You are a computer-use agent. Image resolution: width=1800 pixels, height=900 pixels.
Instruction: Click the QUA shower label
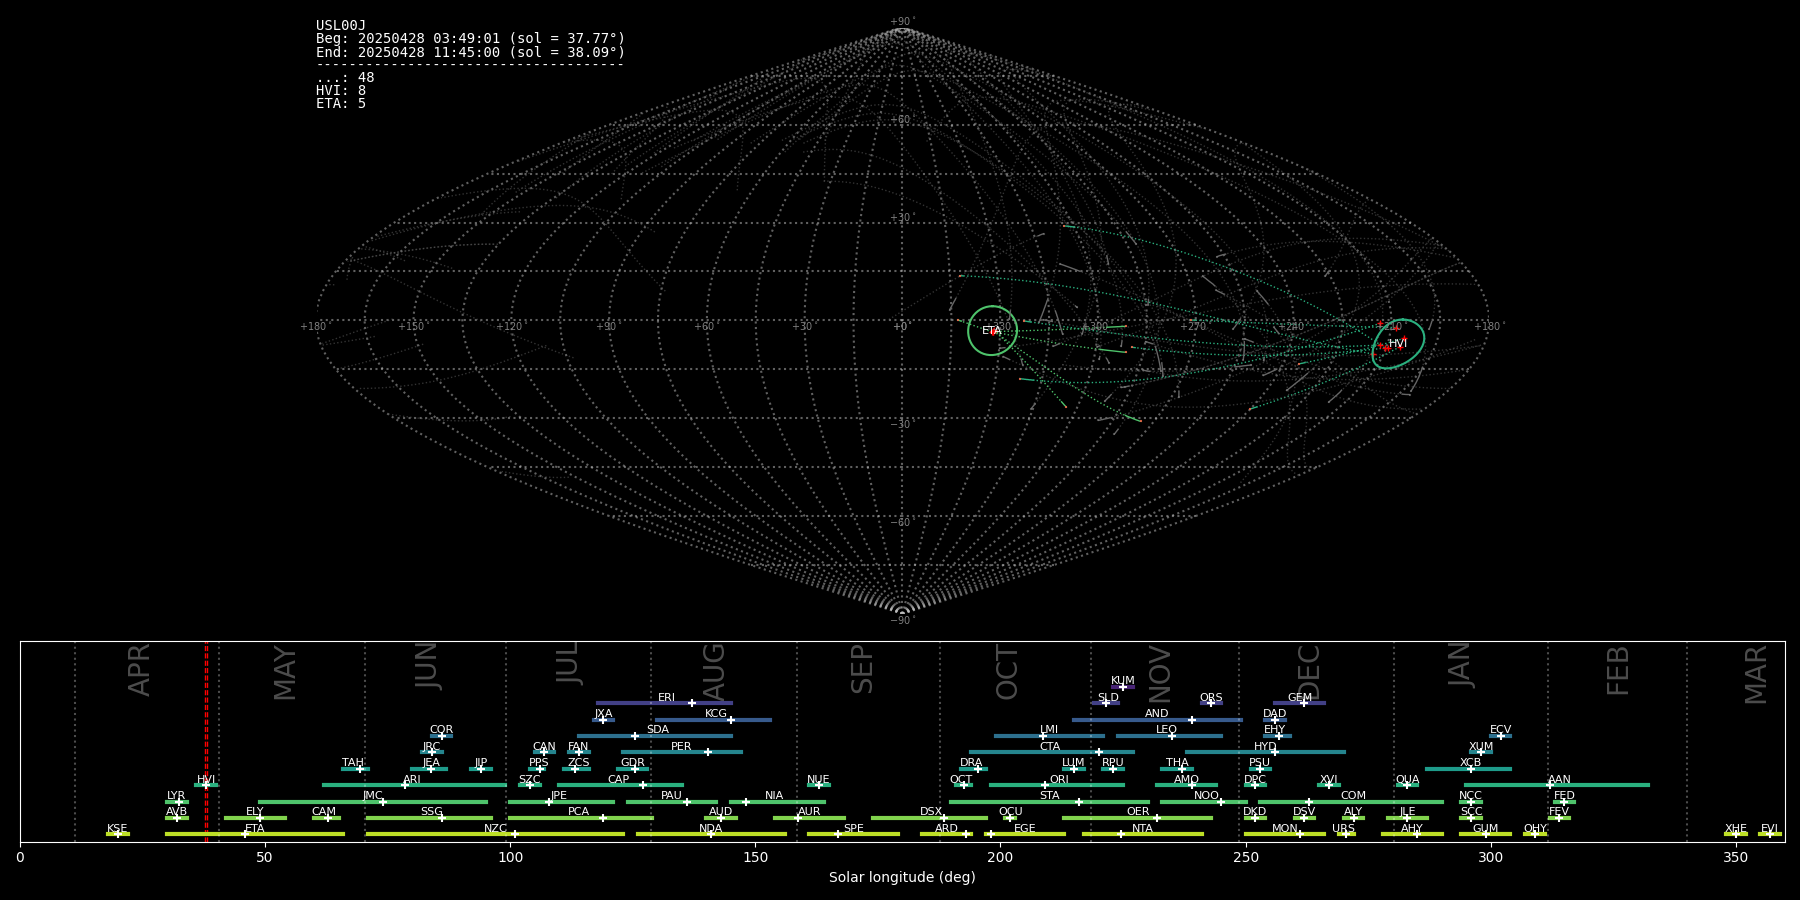[1407, 780]
